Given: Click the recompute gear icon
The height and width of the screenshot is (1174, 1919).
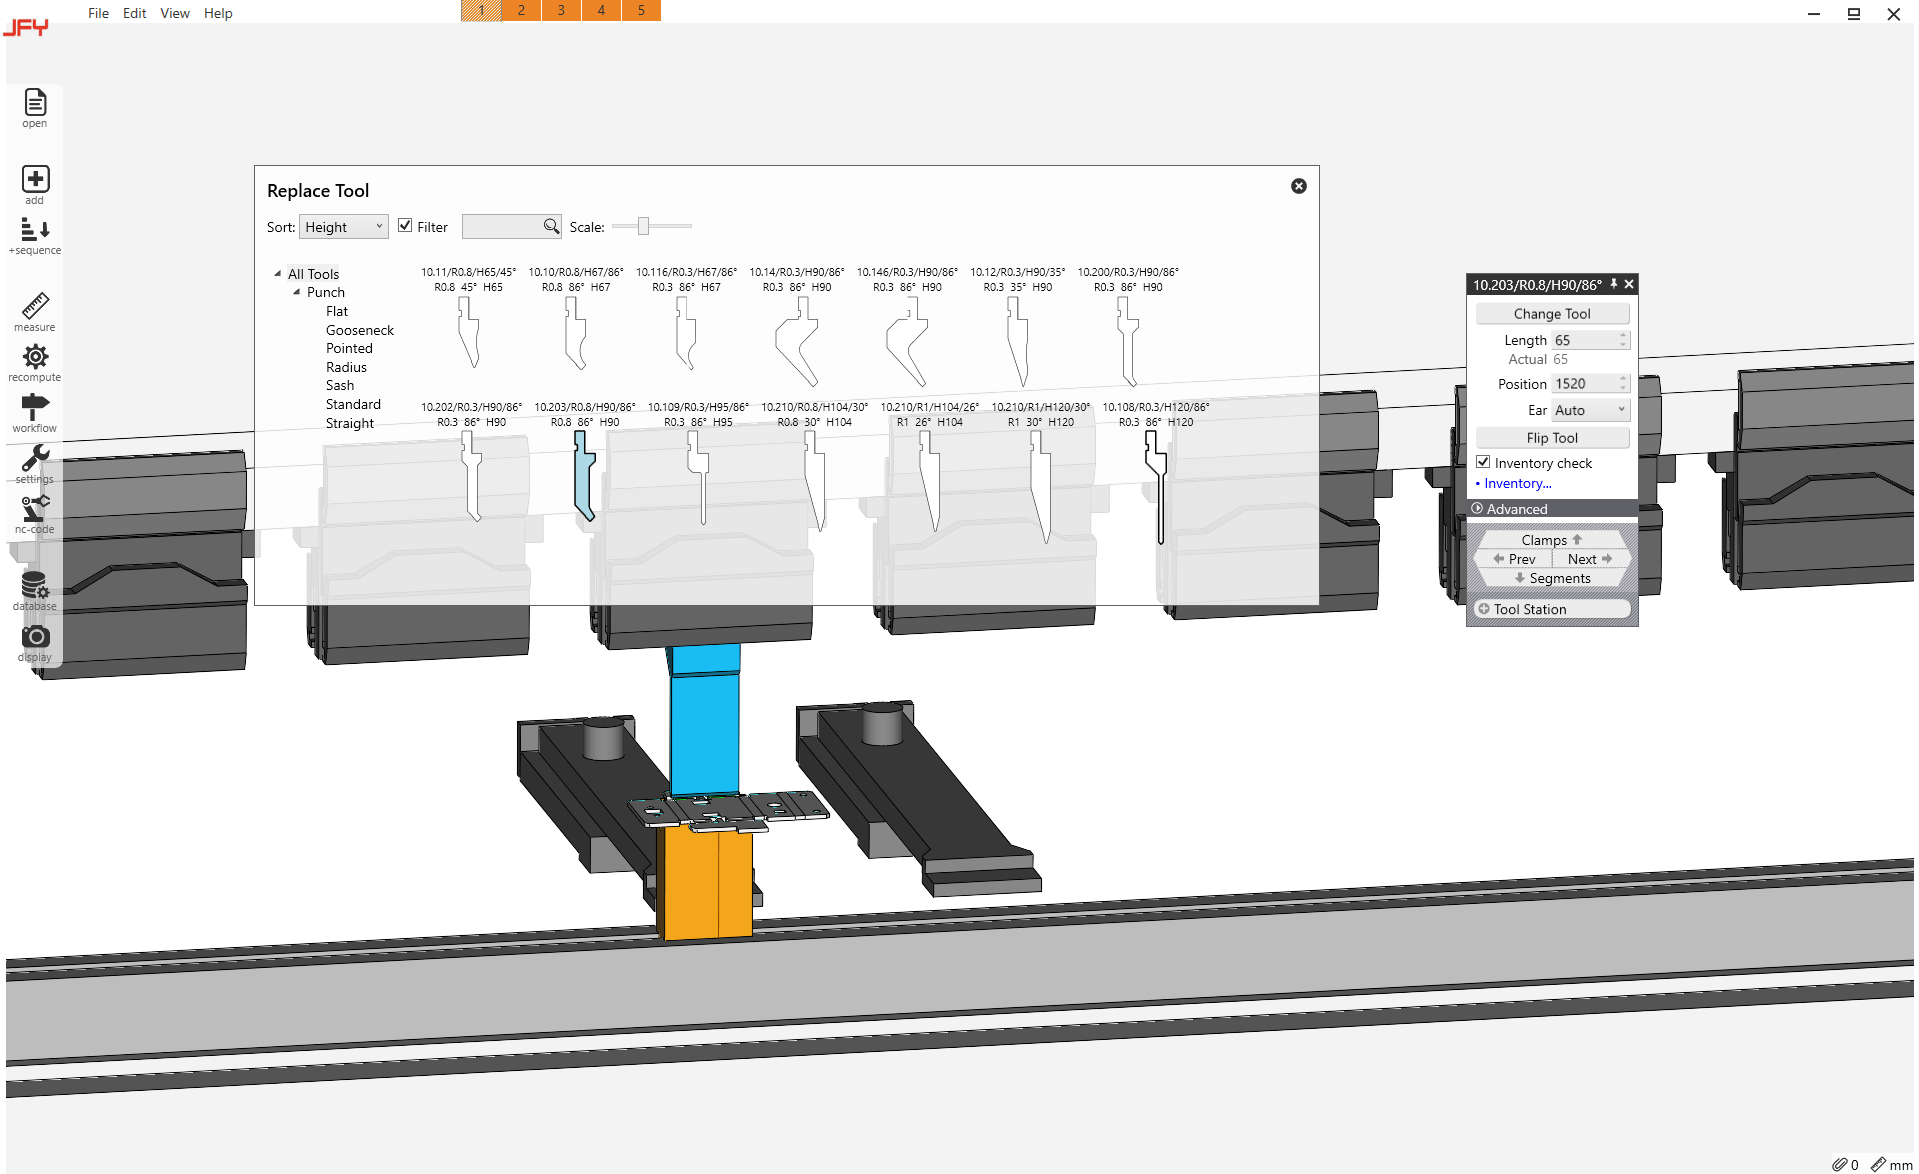Looking at the screenshot, I should [x=35, y=357].
